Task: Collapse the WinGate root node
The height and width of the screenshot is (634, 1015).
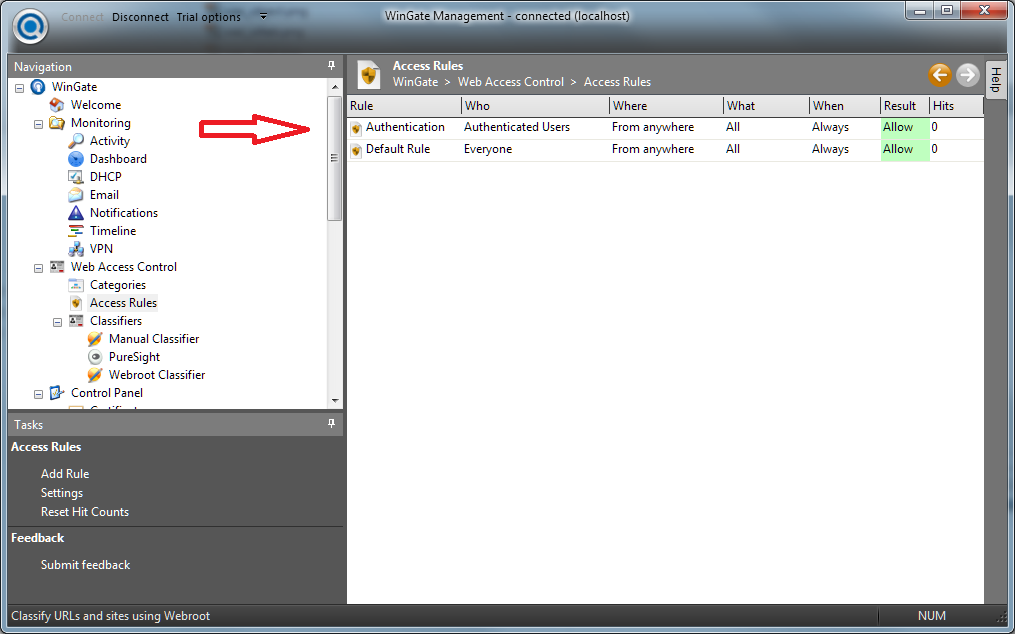Action: point(19,87)
